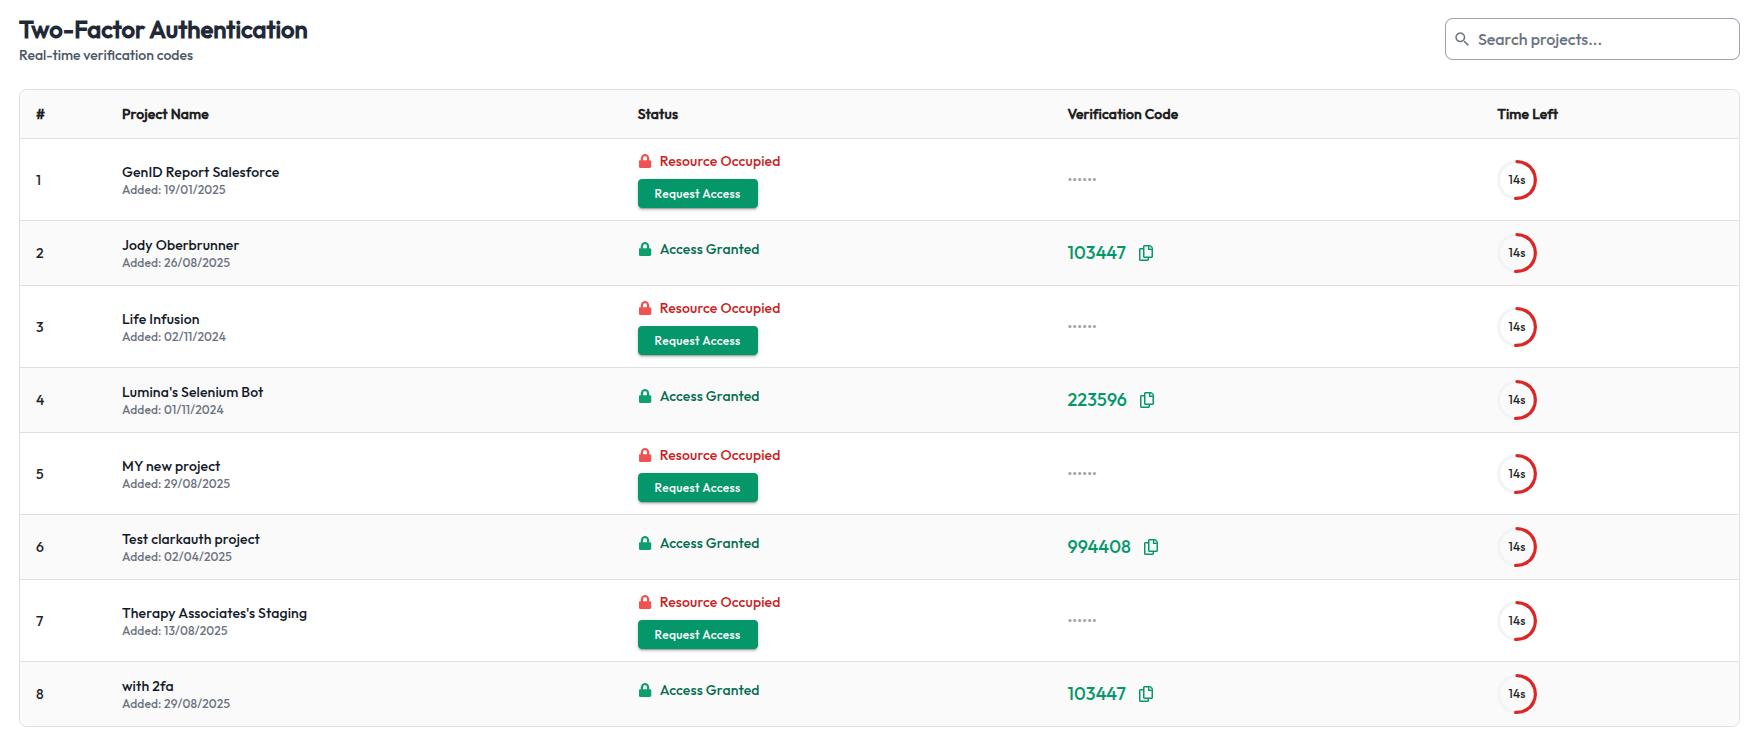
Task: Click the search magnifier icon
Action: pyautogui.click(x=1462, y=39)
